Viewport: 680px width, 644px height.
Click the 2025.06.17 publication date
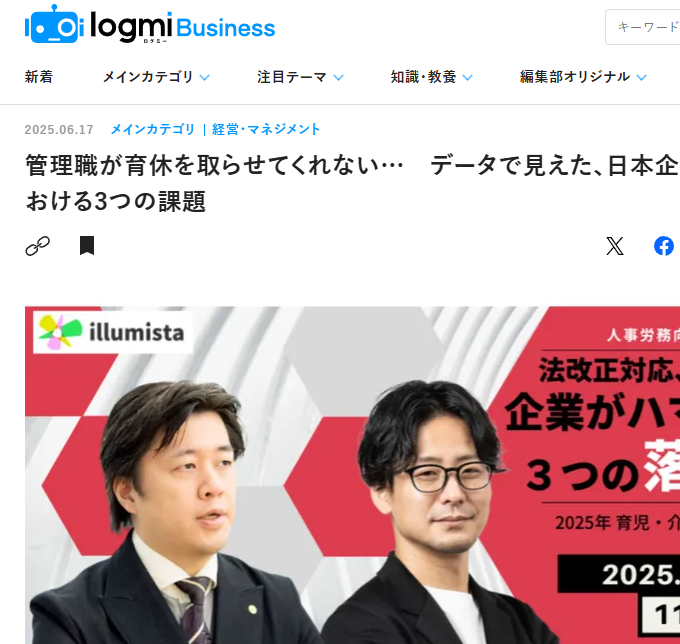59,130
